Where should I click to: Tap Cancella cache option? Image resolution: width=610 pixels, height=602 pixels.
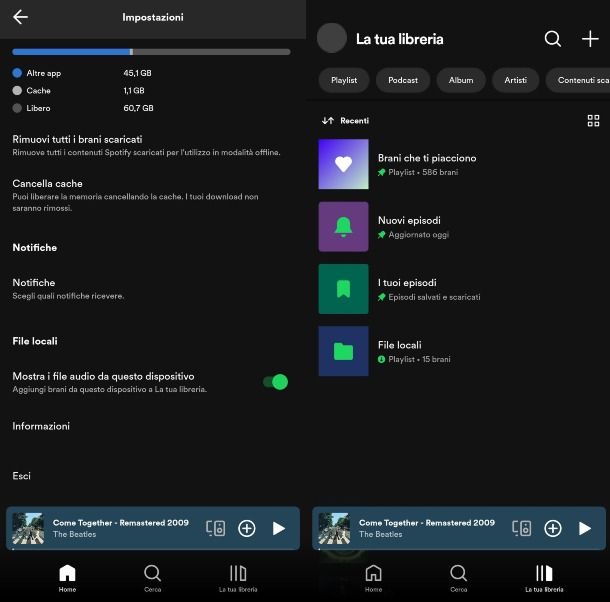point(135,195)
